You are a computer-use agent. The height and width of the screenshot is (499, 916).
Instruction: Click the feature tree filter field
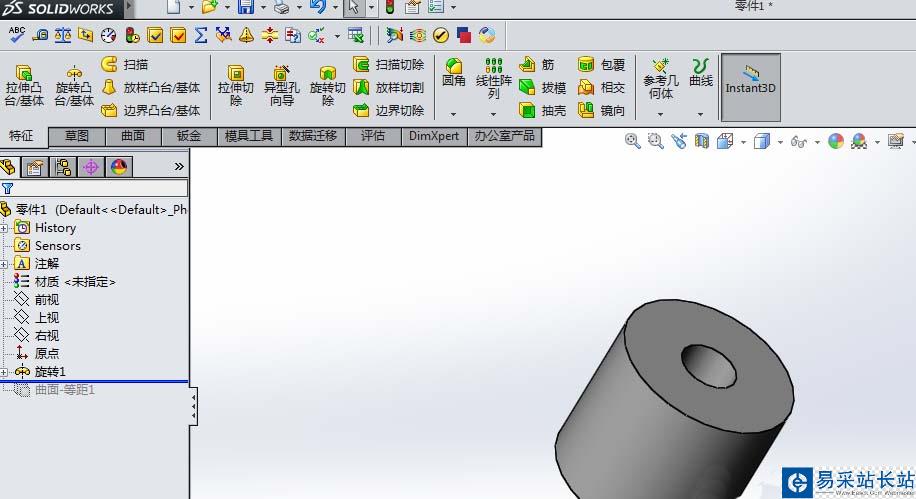(x=94, y=188)
